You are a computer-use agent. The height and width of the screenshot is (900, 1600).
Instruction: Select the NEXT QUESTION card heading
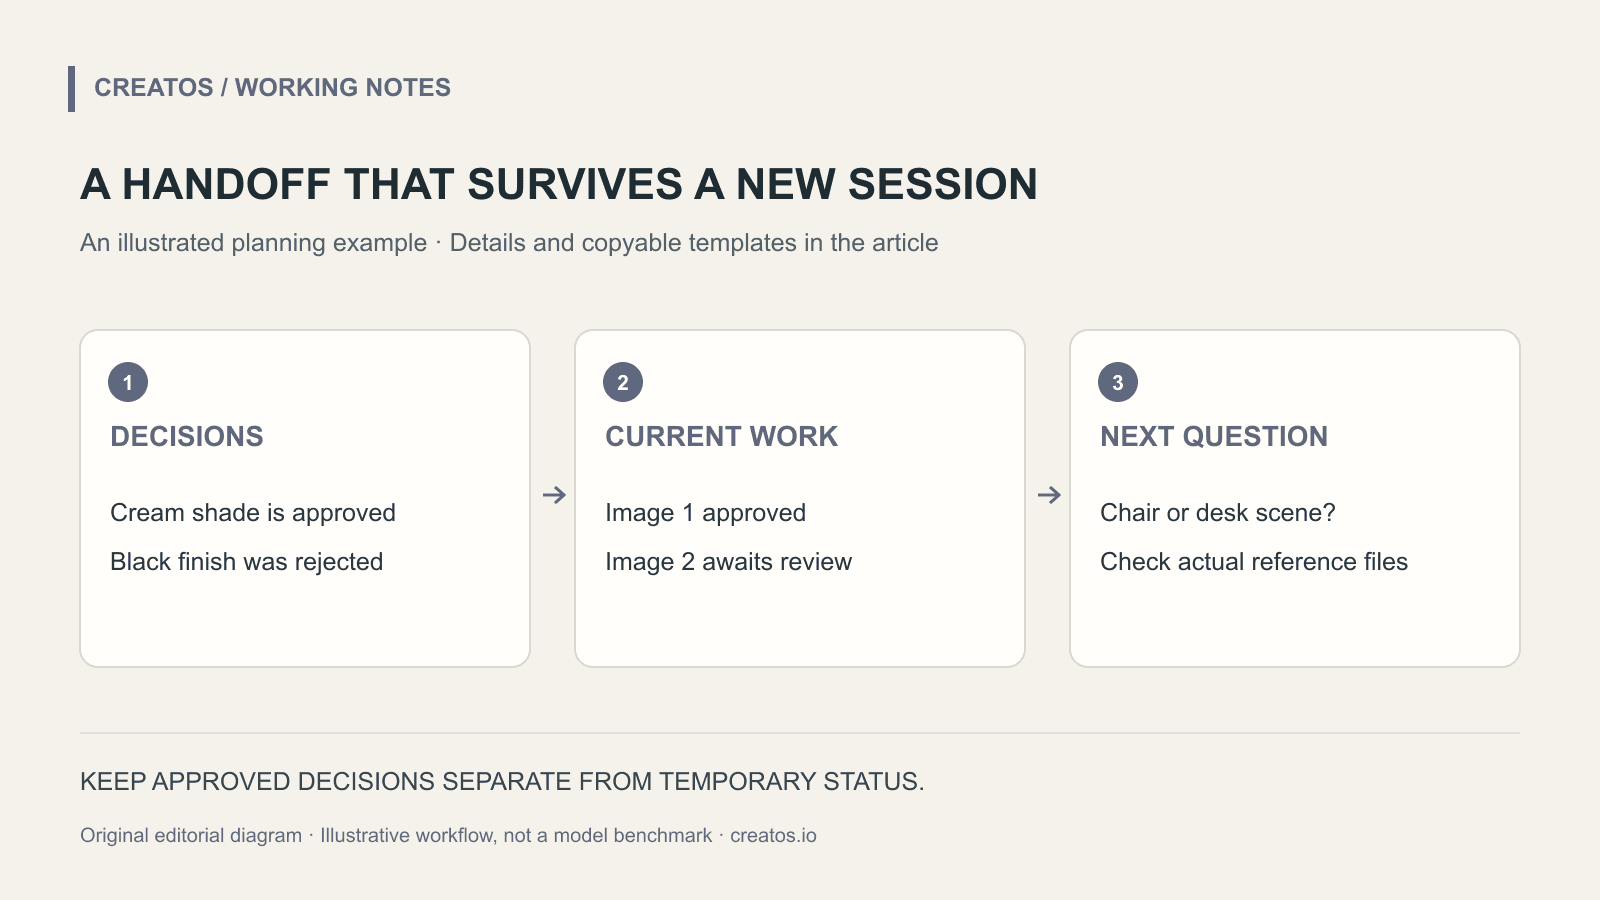click(1214, 436)
